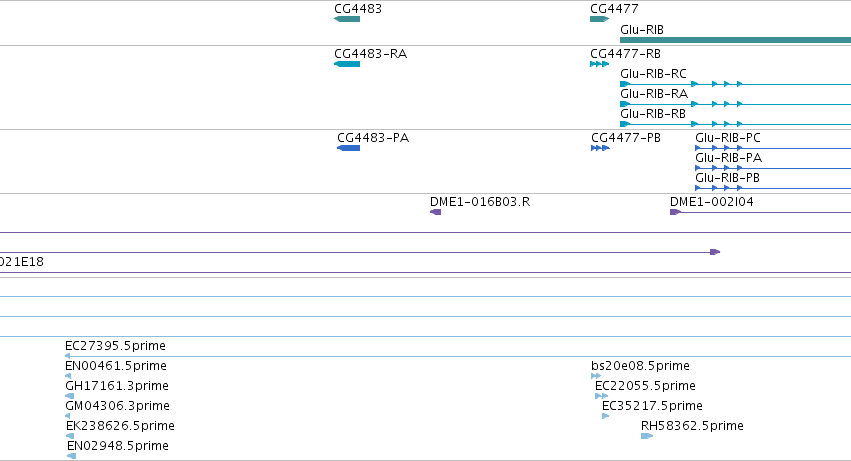851x461 pixels.
Task: Click the EK238626.5prime arrow glyph
Action: click(x=69, y=437)
